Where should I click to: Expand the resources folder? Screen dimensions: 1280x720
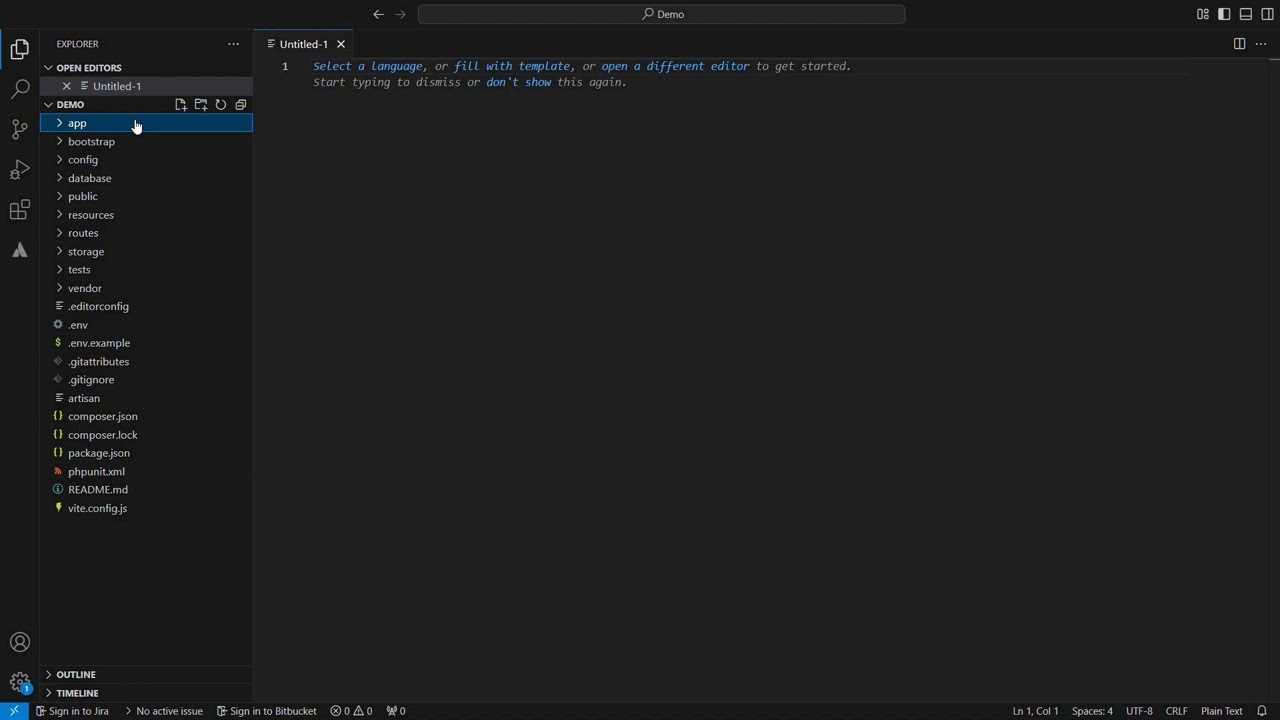pyautogui.click(x=146, y=215)
